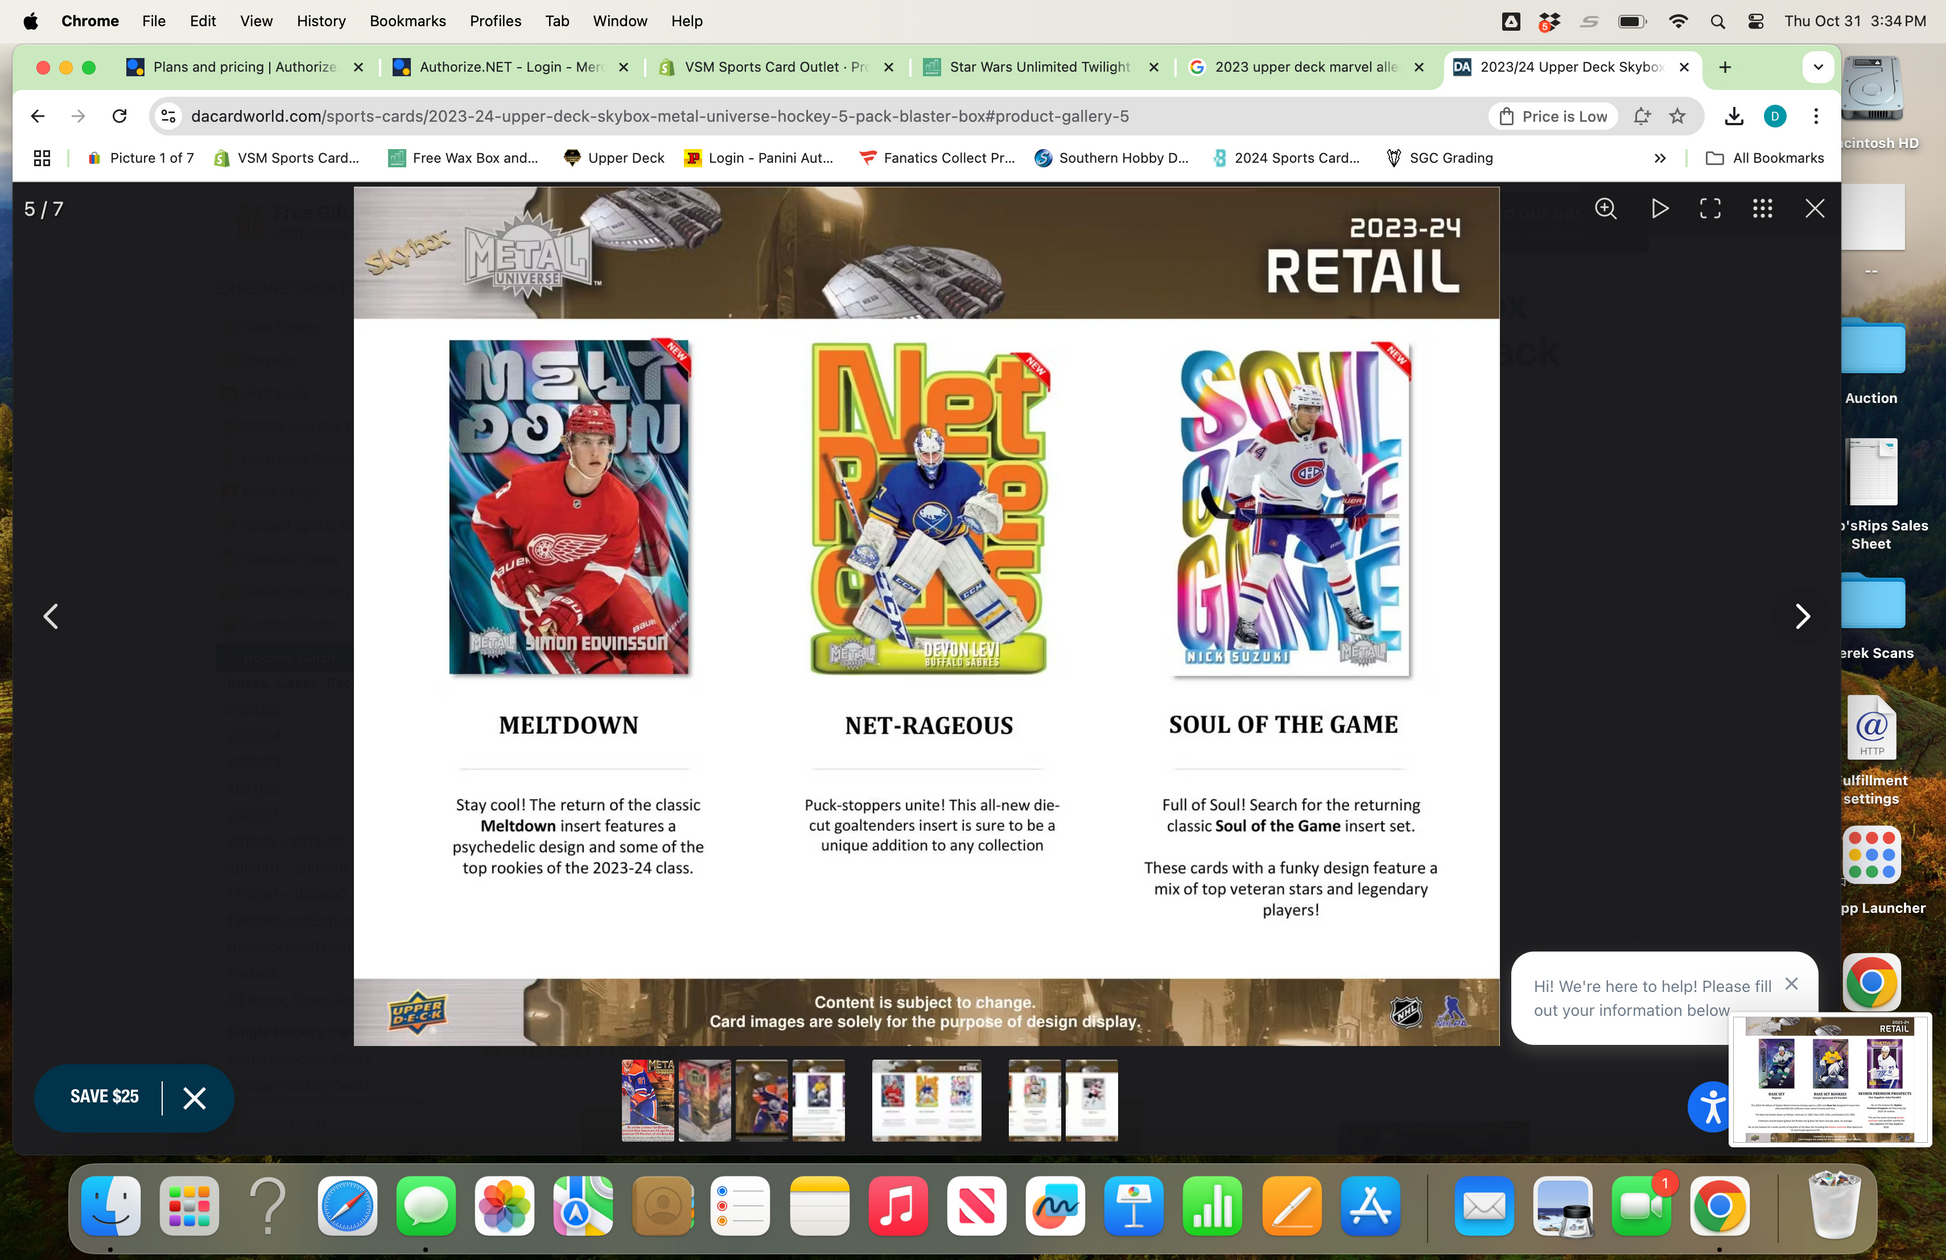This screenshot has width=1946, height=1260.
Task: Click the gallery zoom-in magnifier icon
Action: (x=1606, y=208)
